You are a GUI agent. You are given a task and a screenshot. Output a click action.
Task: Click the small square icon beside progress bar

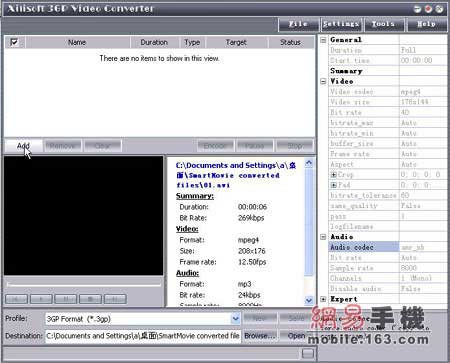point(307,353)
